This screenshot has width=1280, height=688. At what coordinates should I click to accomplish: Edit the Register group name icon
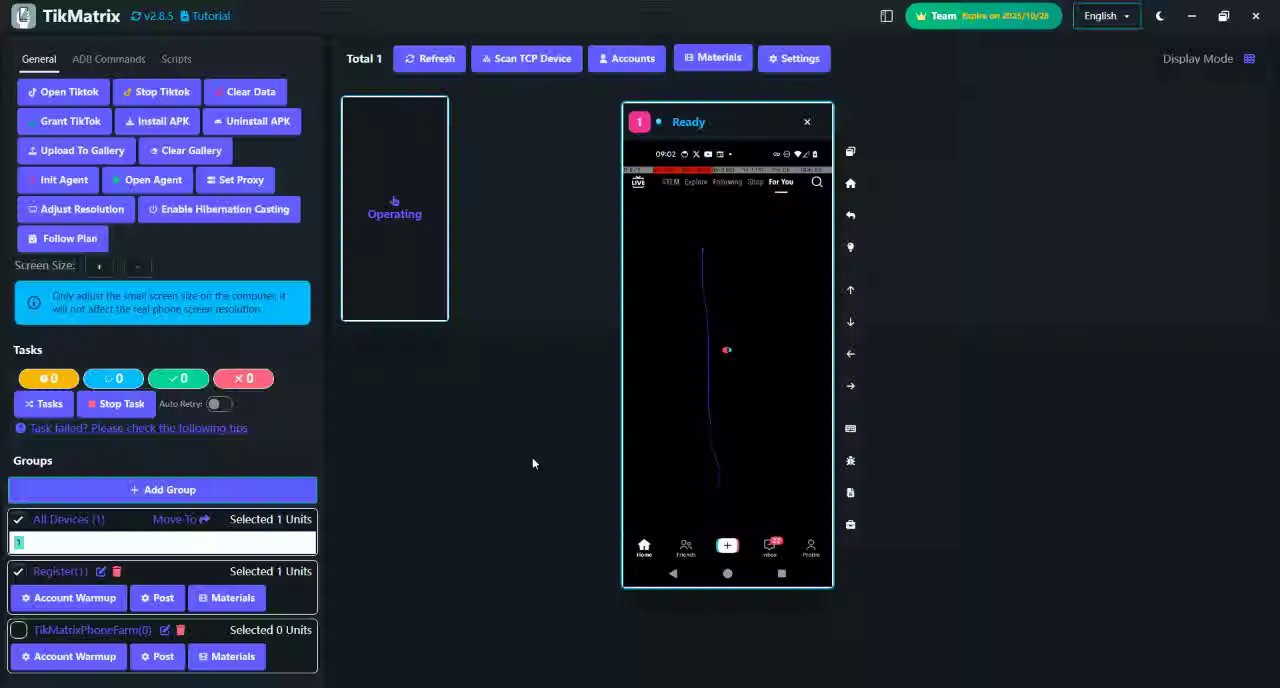(100, 572)
